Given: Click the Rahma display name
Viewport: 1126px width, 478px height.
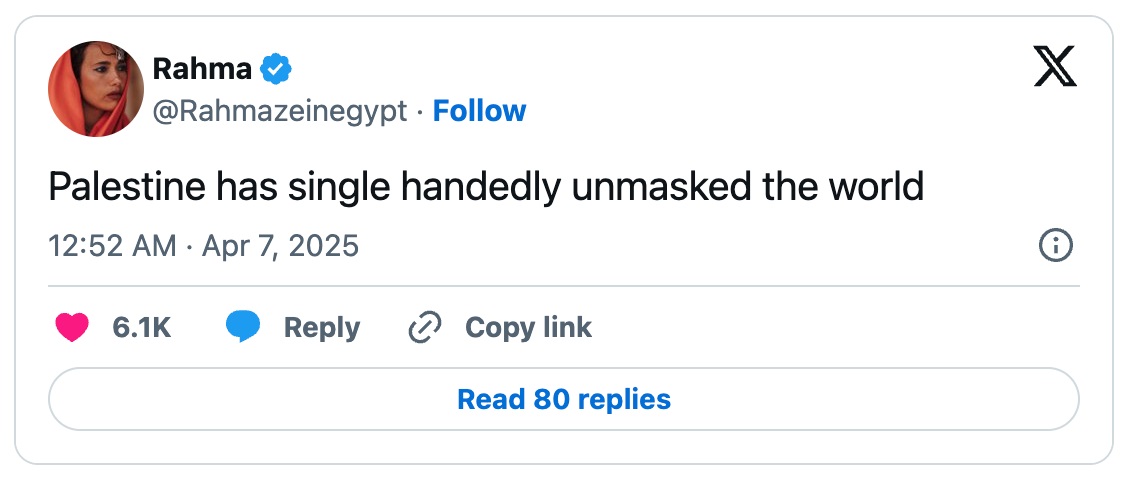Looking at the screenshot, I should 202,69.
